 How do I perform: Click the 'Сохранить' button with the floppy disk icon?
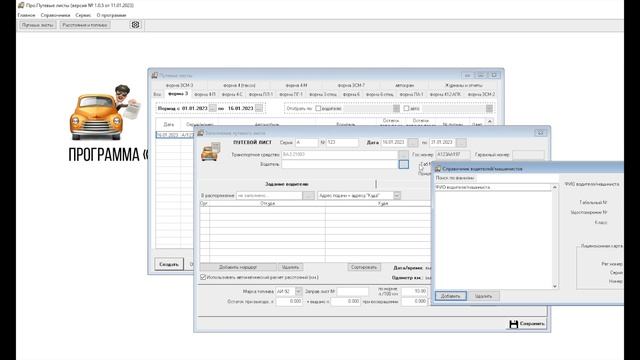tap(527, 324)
